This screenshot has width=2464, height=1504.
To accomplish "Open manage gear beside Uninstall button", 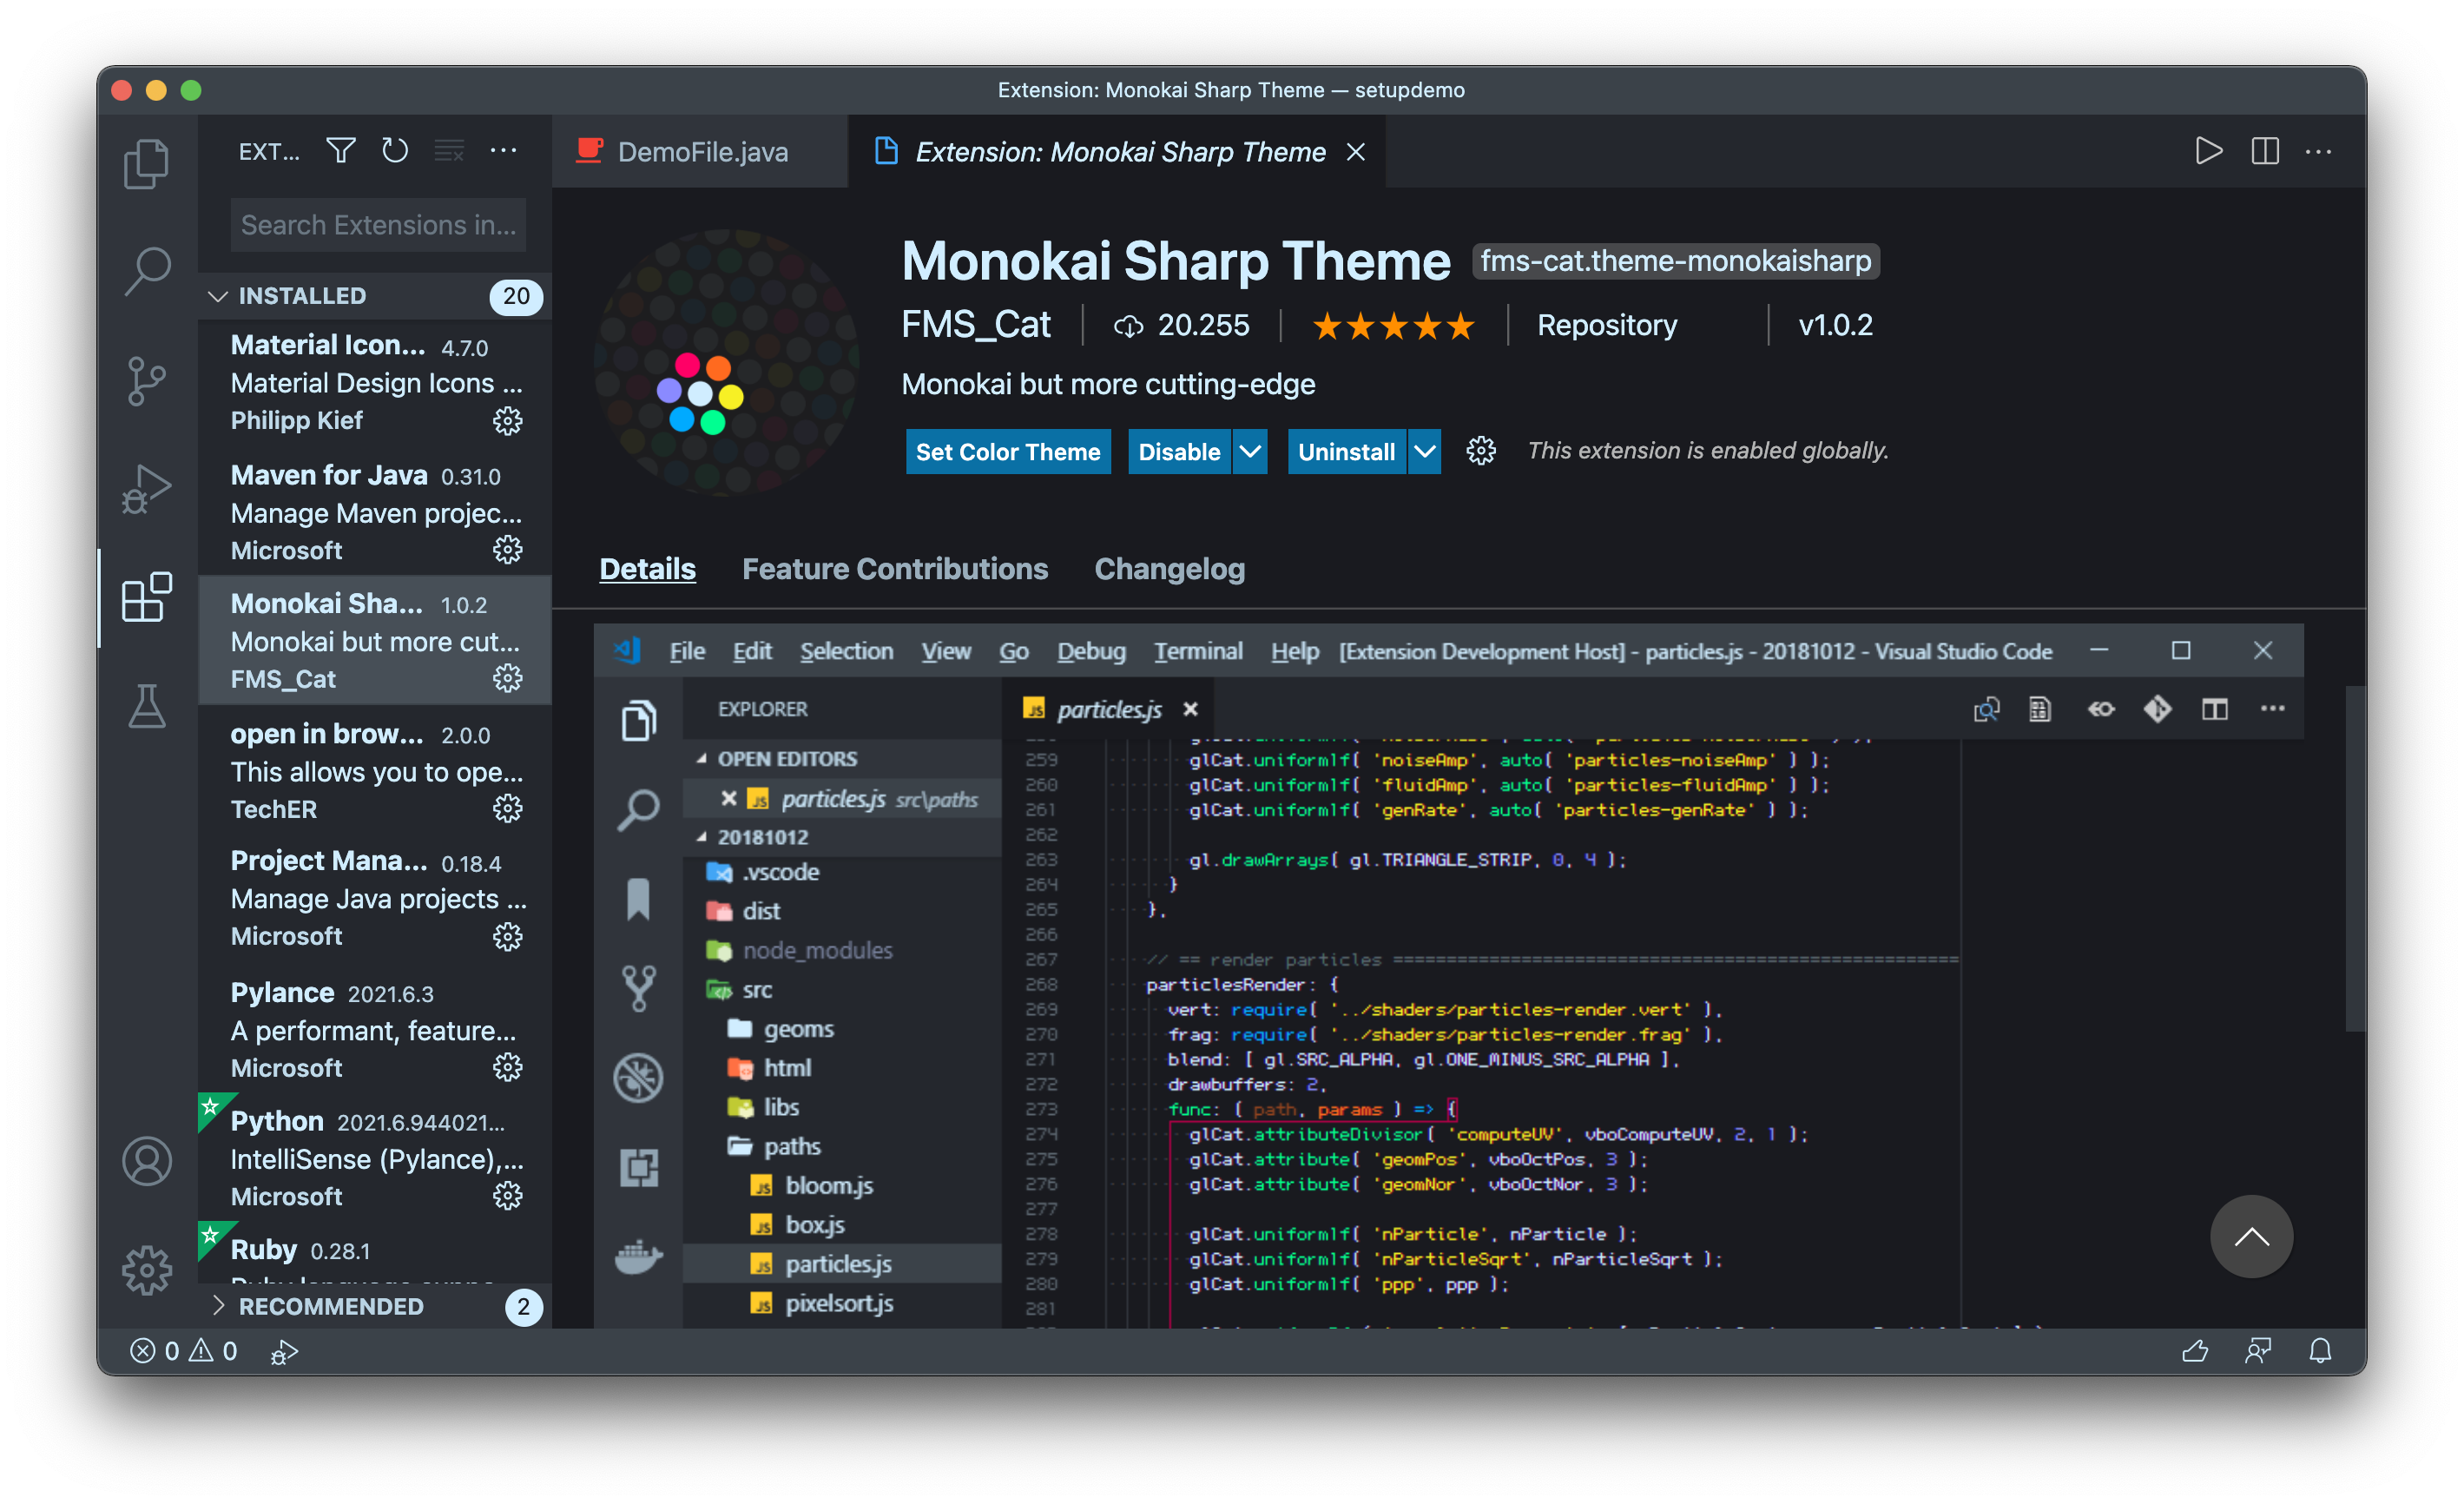I will (x=1481, y=451).
